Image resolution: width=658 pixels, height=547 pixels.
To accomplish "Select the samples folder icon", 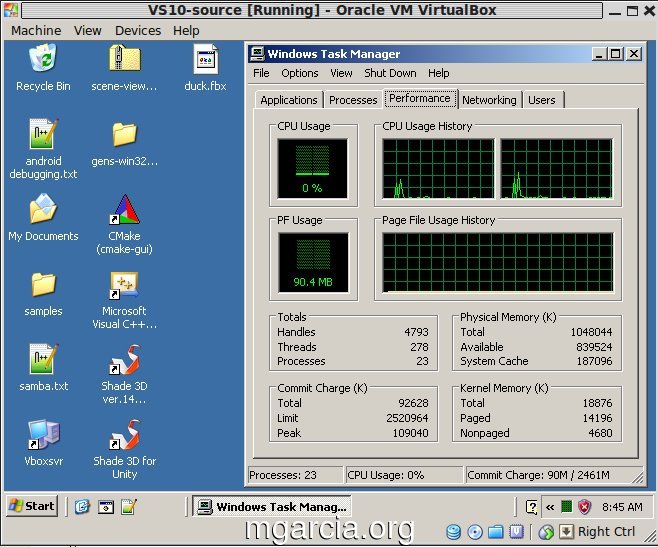I will tap(43, 284).
